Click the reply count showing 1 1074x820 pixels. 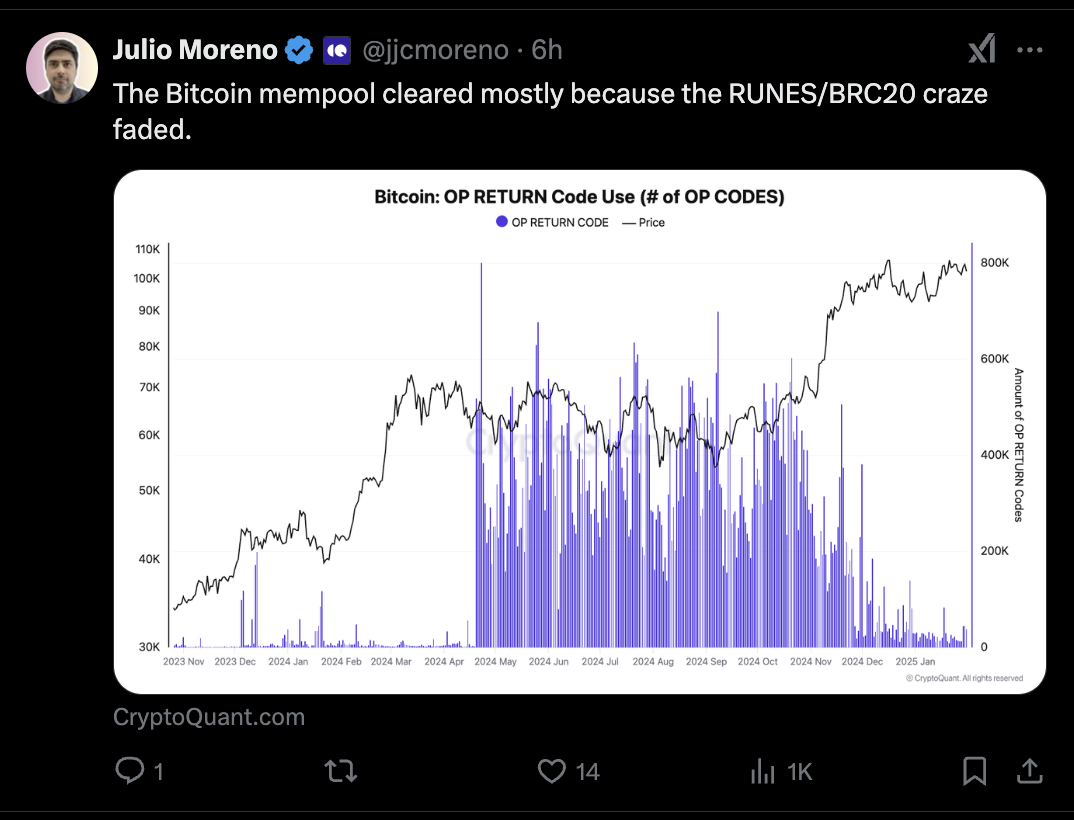[x=160, y=771]
